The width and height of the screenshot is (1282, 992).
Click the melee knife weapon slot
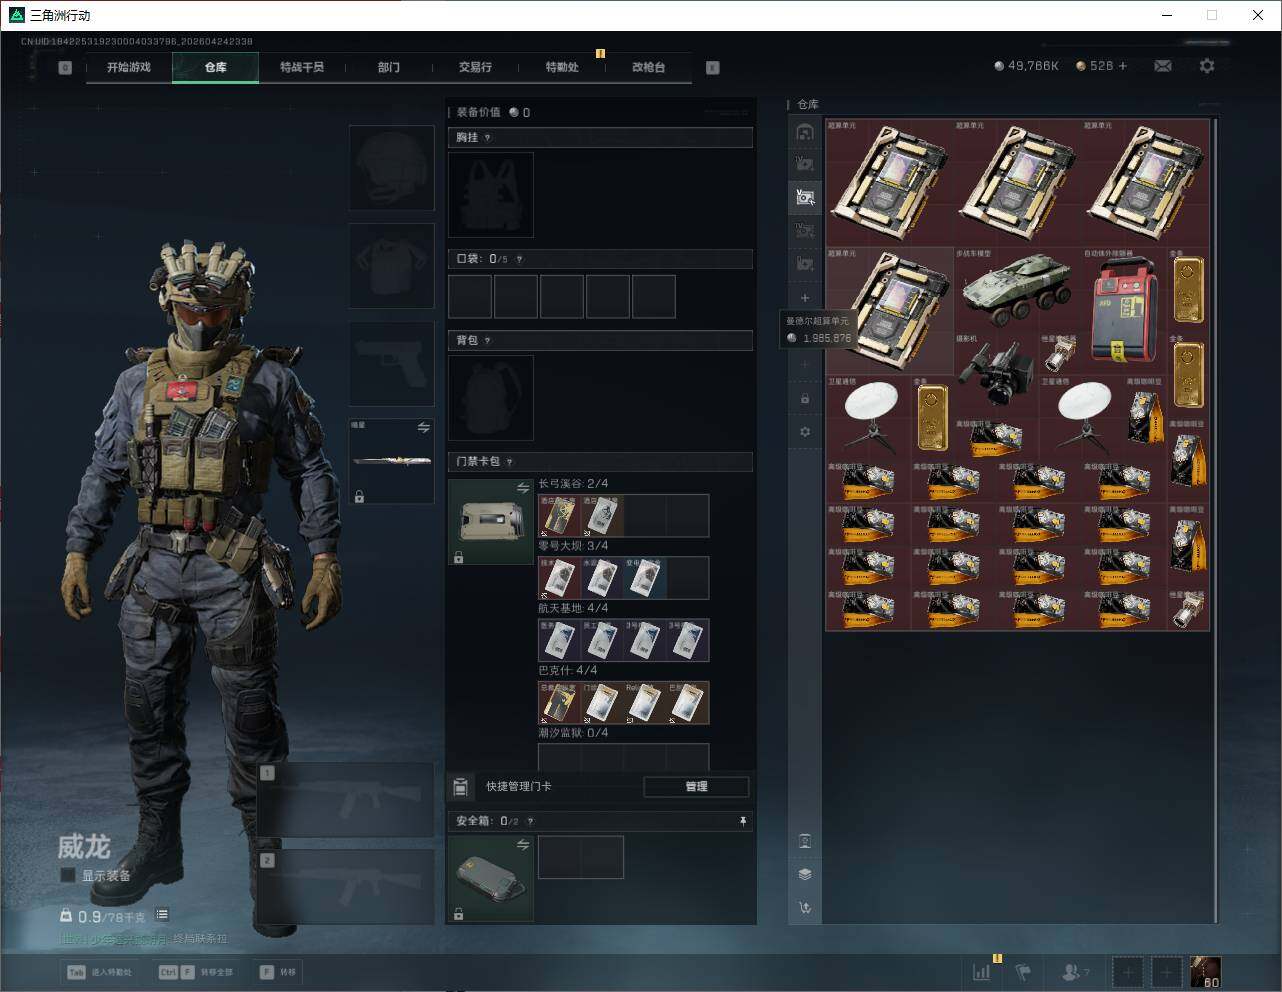[391, 462]
